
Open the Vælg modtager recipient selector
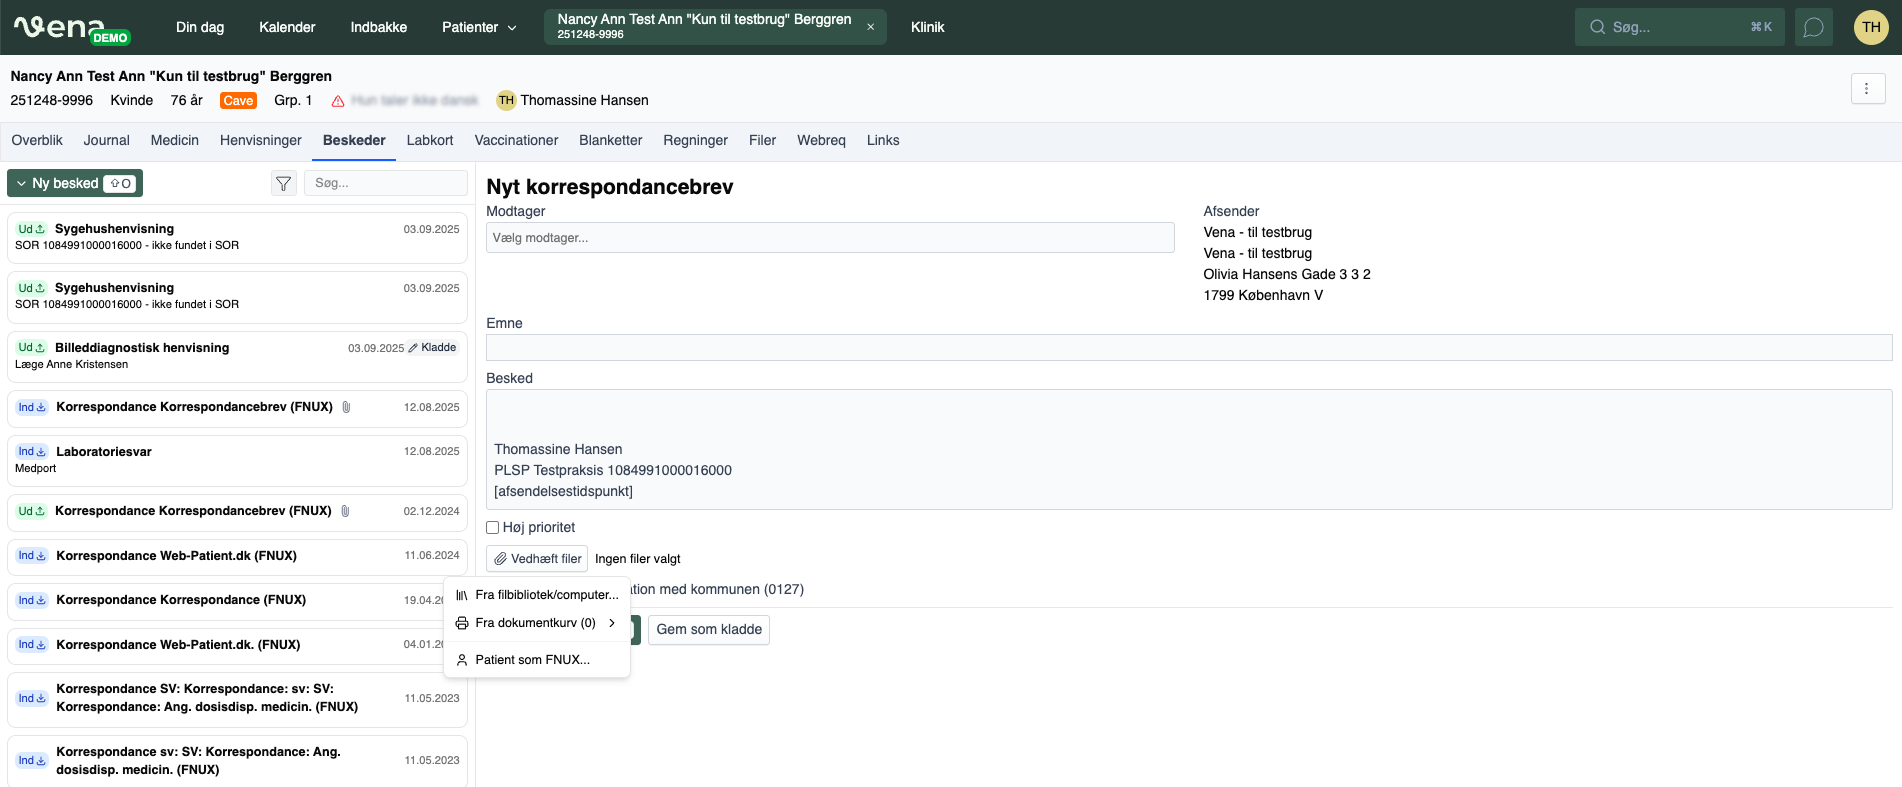pos(829,238)
